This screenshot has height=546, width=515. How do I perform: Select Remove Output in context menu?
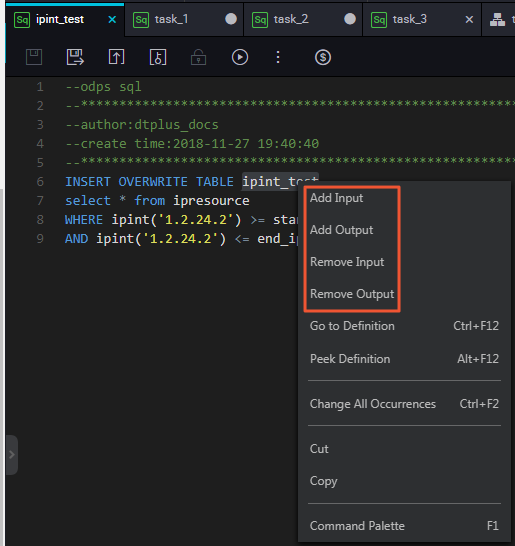click(352, 294)
